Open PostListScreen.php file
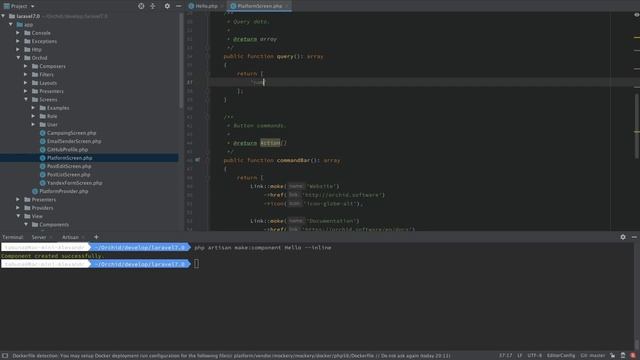Image resolution: width=640 pixels, height=360 pixels. point(69,175)
